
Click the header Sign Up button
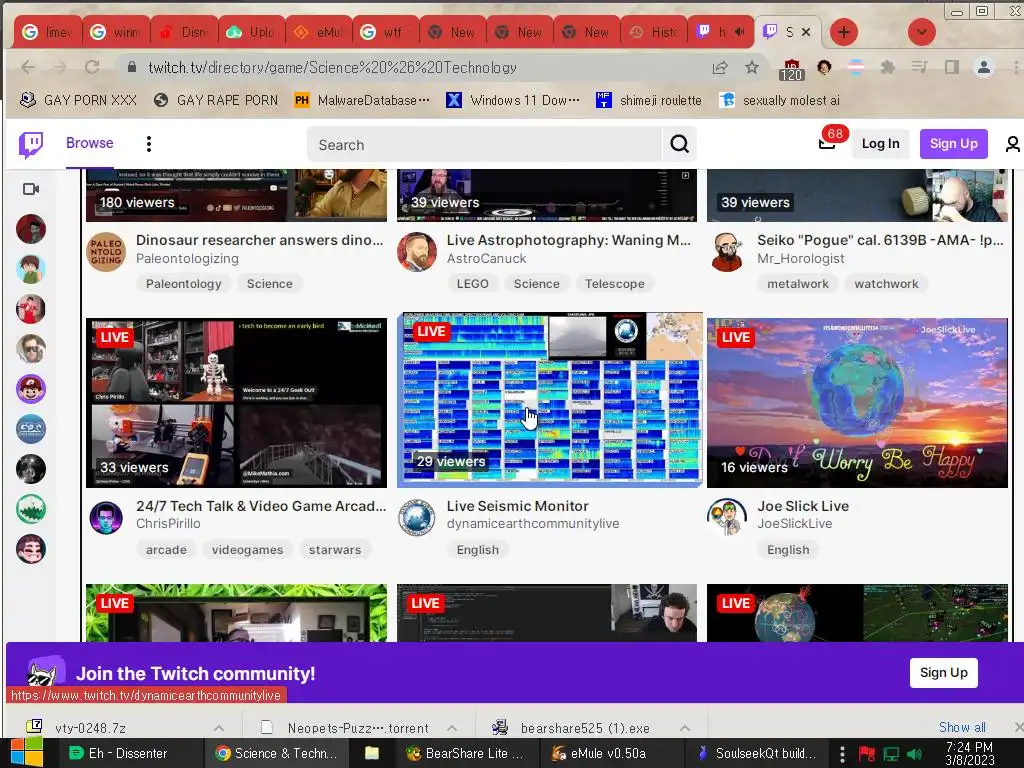click(953, 144)
